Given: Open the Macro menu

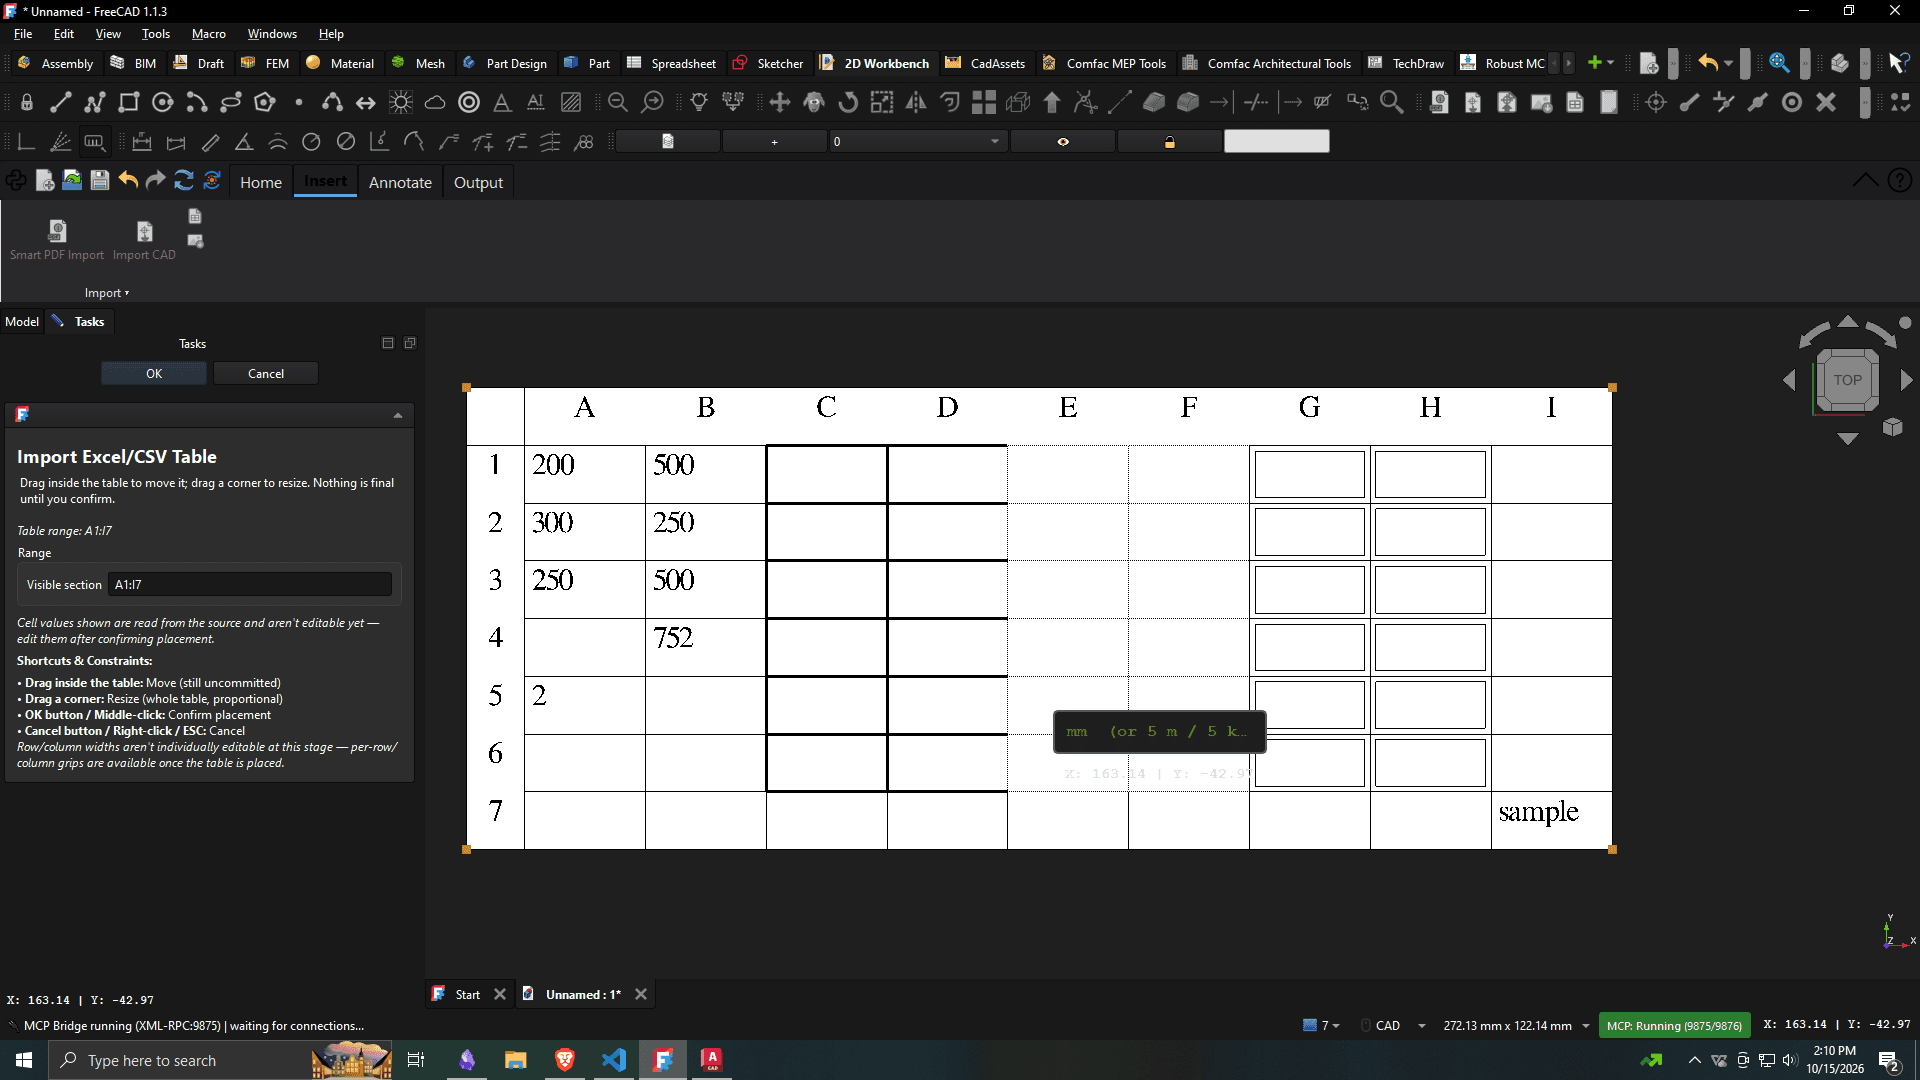Looking at the screenshot, I should [x=209, y=33].
